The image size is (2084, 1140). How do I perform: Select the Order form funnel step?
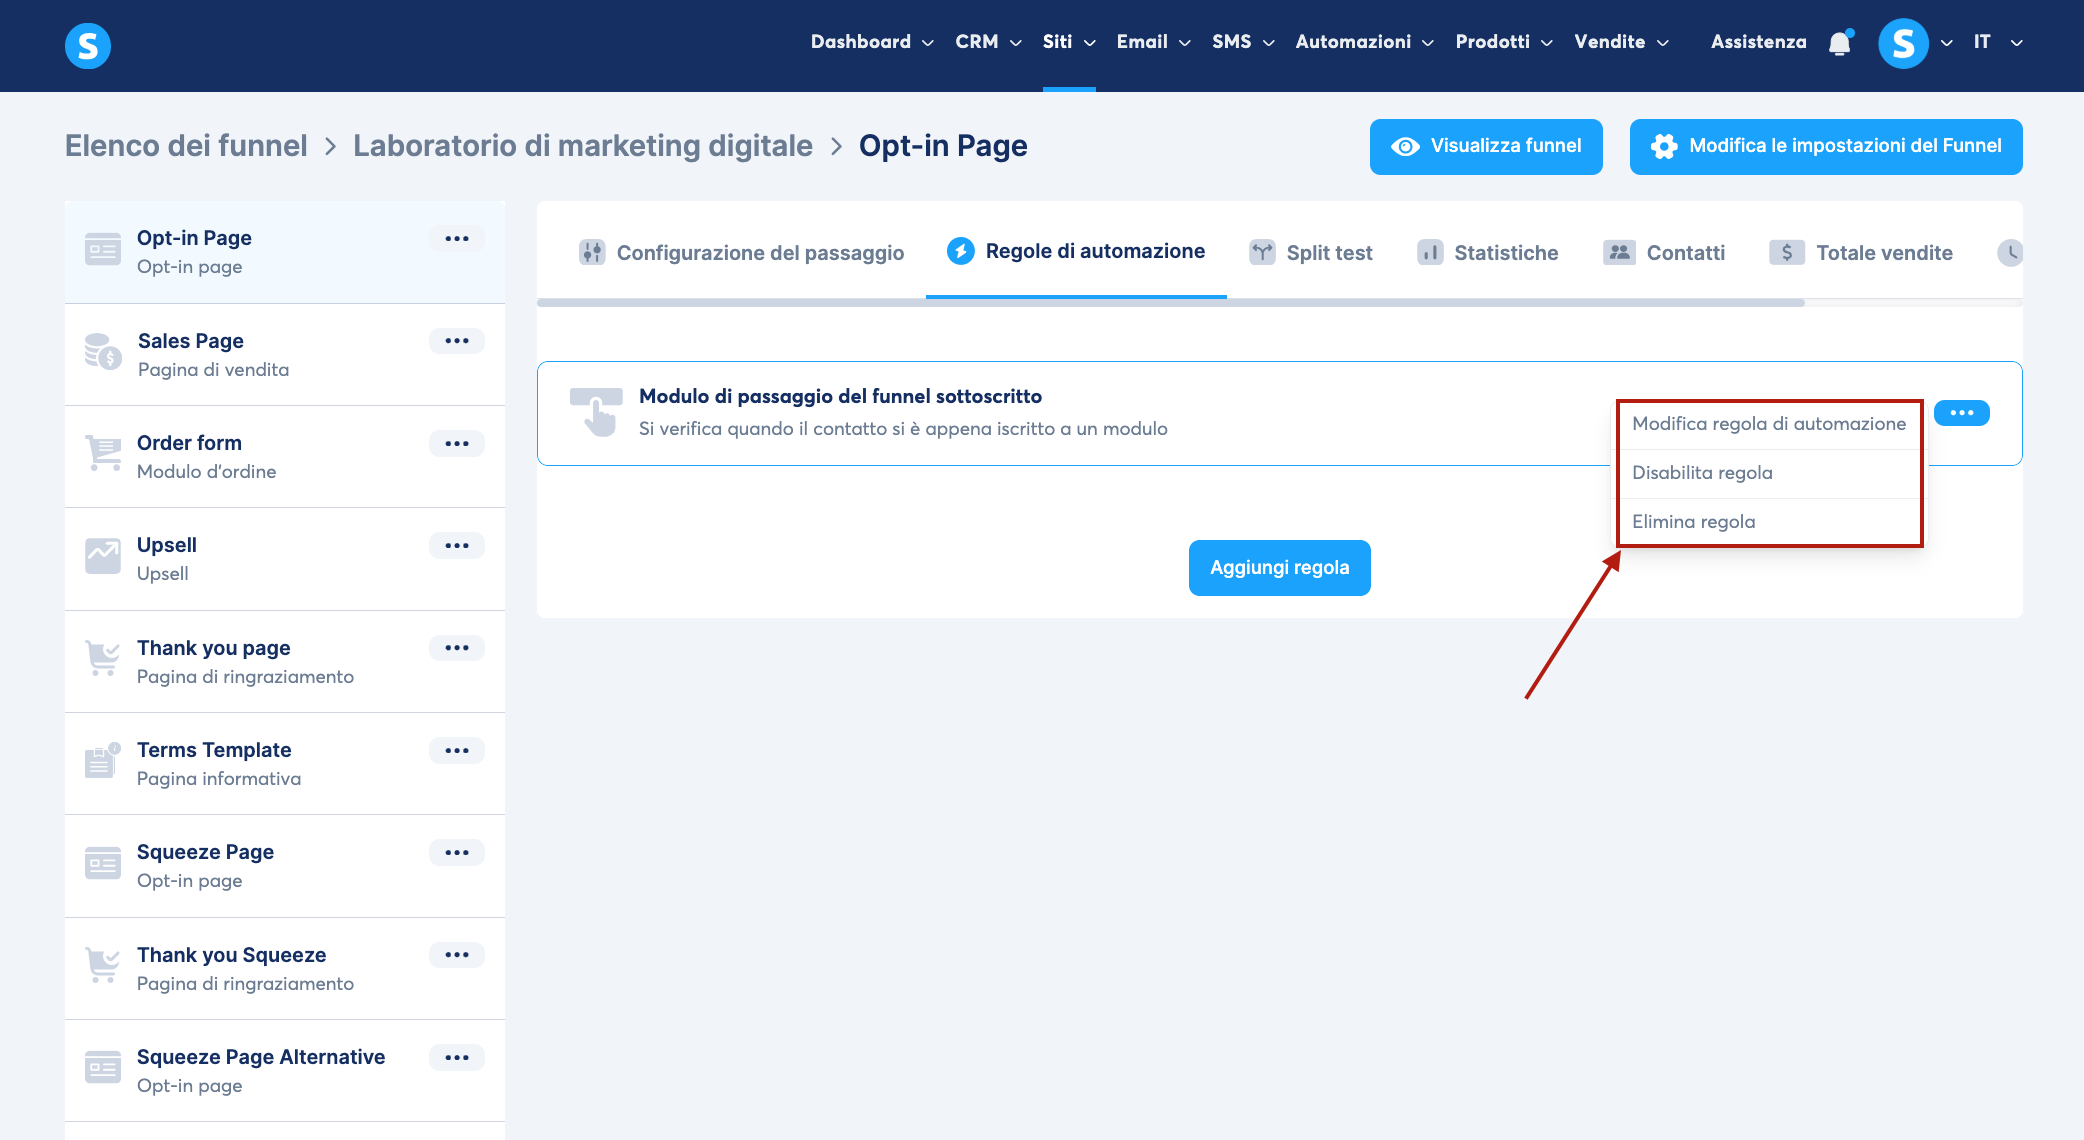tap(285, 457)
